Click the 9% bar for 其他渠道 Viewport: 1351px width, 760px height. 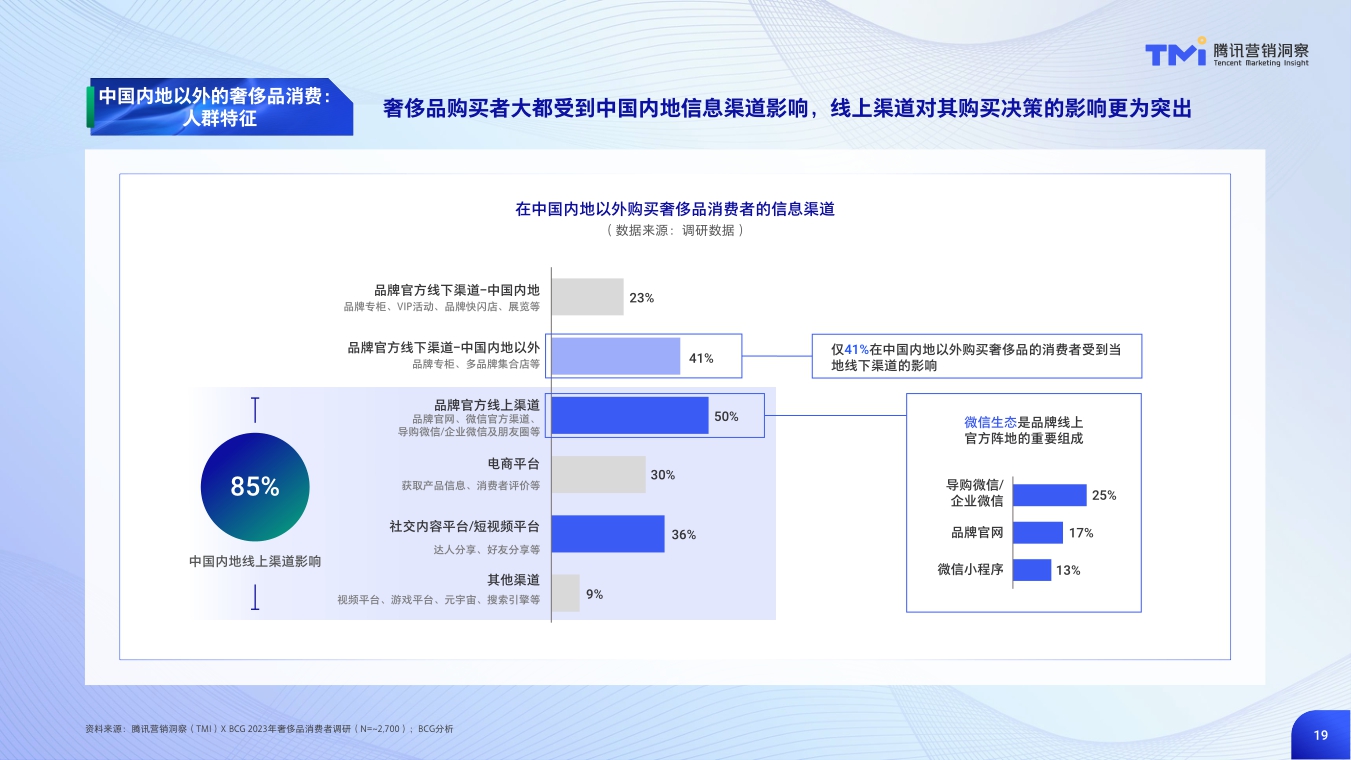(565, 595)
